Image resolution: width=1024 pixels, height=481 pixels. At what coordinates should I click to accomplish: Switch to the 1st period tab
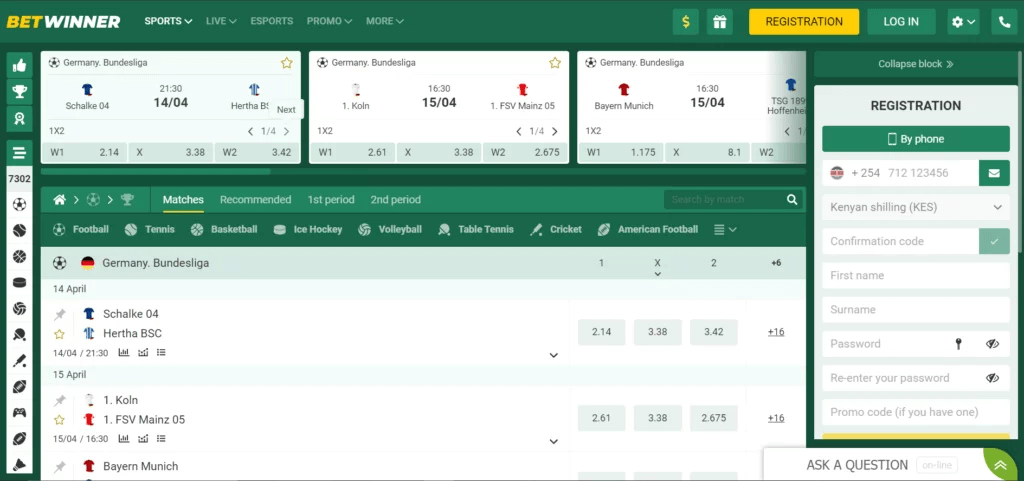pyautogui.click(x=331, y=200)
